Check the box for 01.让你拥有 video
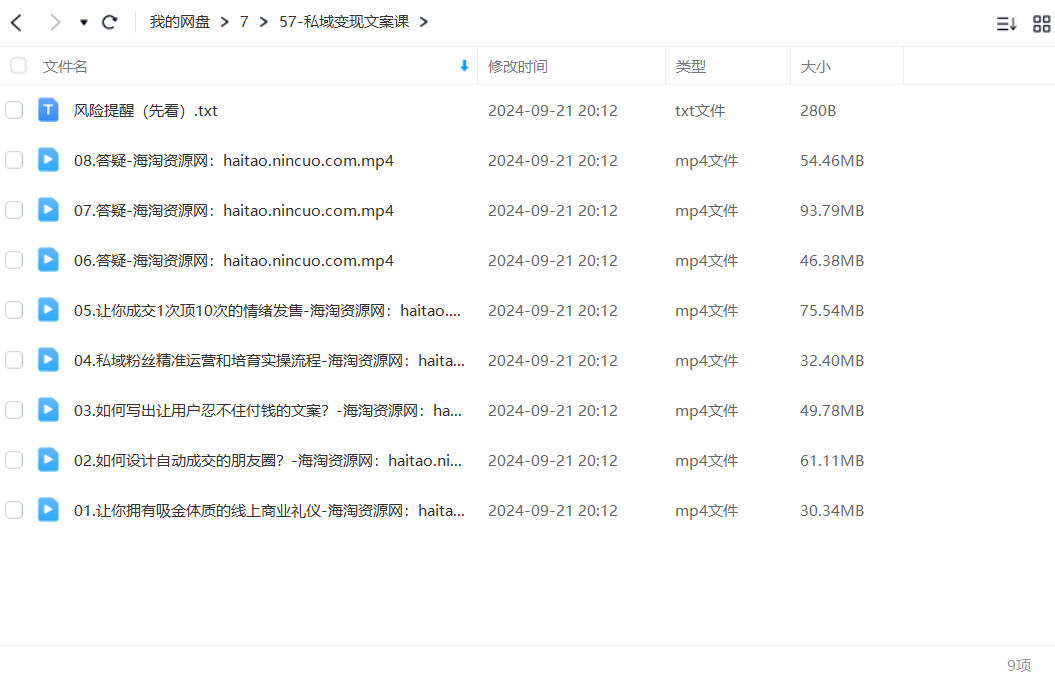The height and width of the screenshot is (684, 1055). click(14, 510)
